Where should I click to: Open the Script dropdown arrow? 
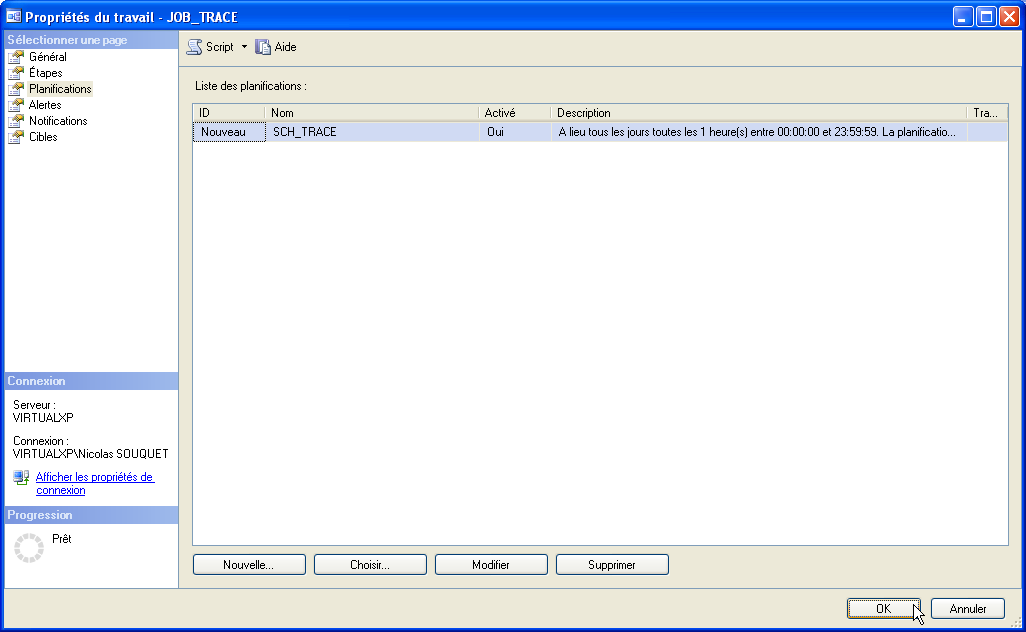point(244,47)
